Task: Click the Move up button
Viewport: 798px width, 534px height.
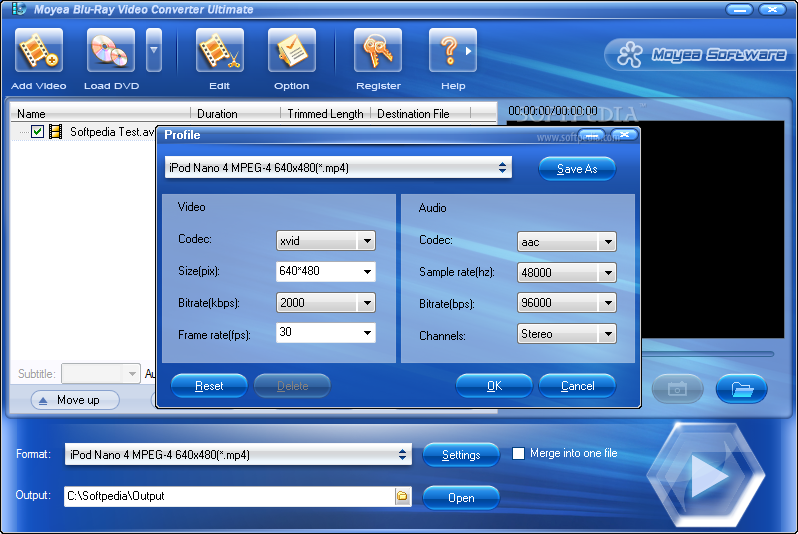Action: [75, 400]
